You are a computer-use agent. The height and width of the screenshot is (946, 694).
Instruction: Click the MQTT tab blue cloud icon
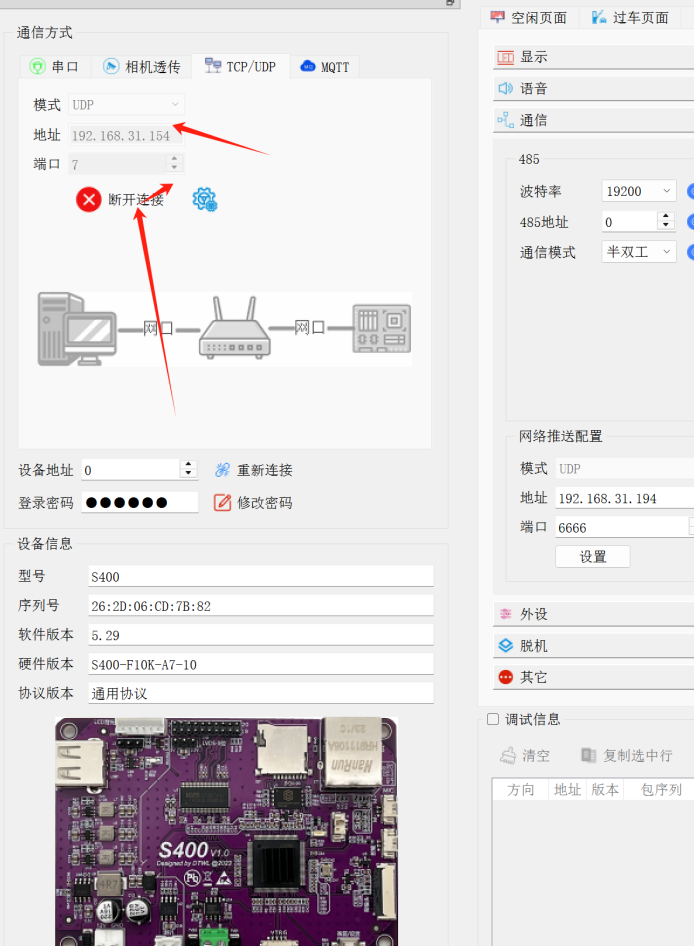tap(308, 66)
